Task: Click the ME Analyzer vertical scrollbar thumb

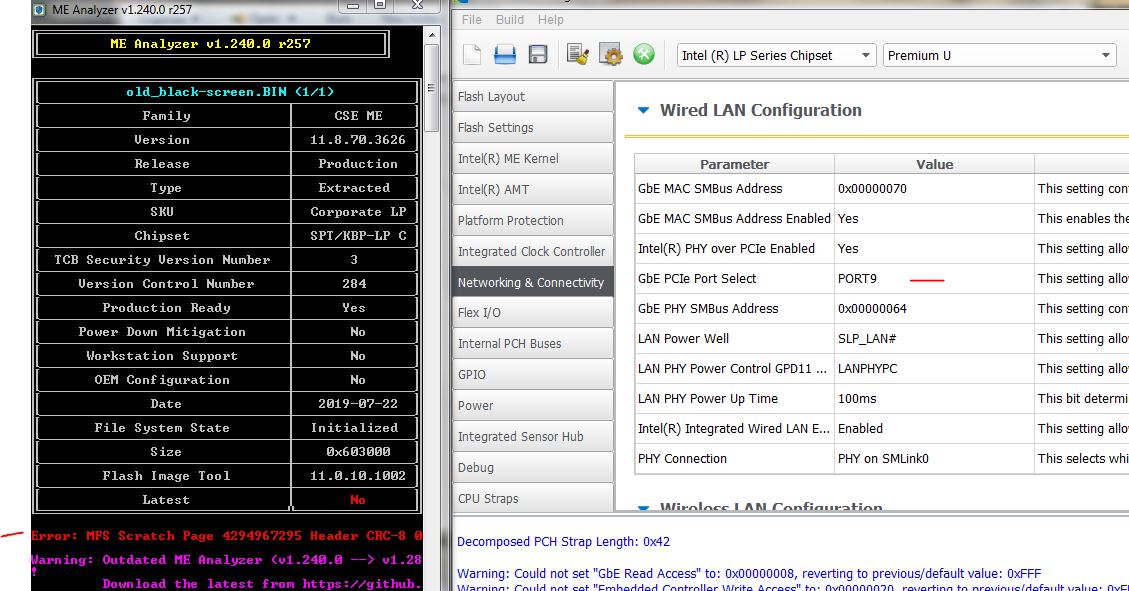Action: (x=431, y=88)
